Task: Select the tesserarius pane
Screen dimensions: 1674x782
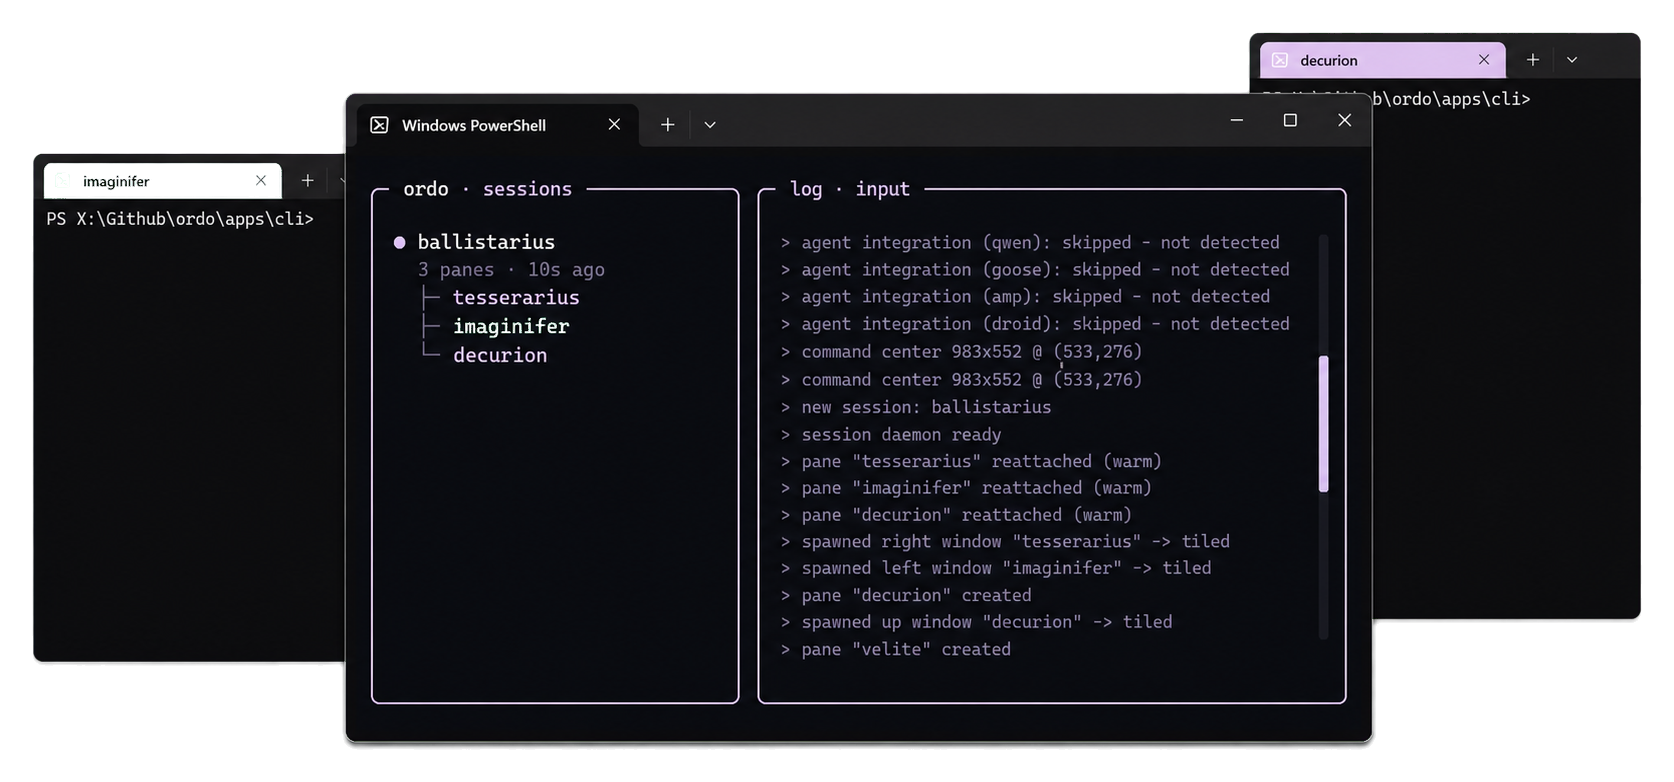Action: (516, 298)
